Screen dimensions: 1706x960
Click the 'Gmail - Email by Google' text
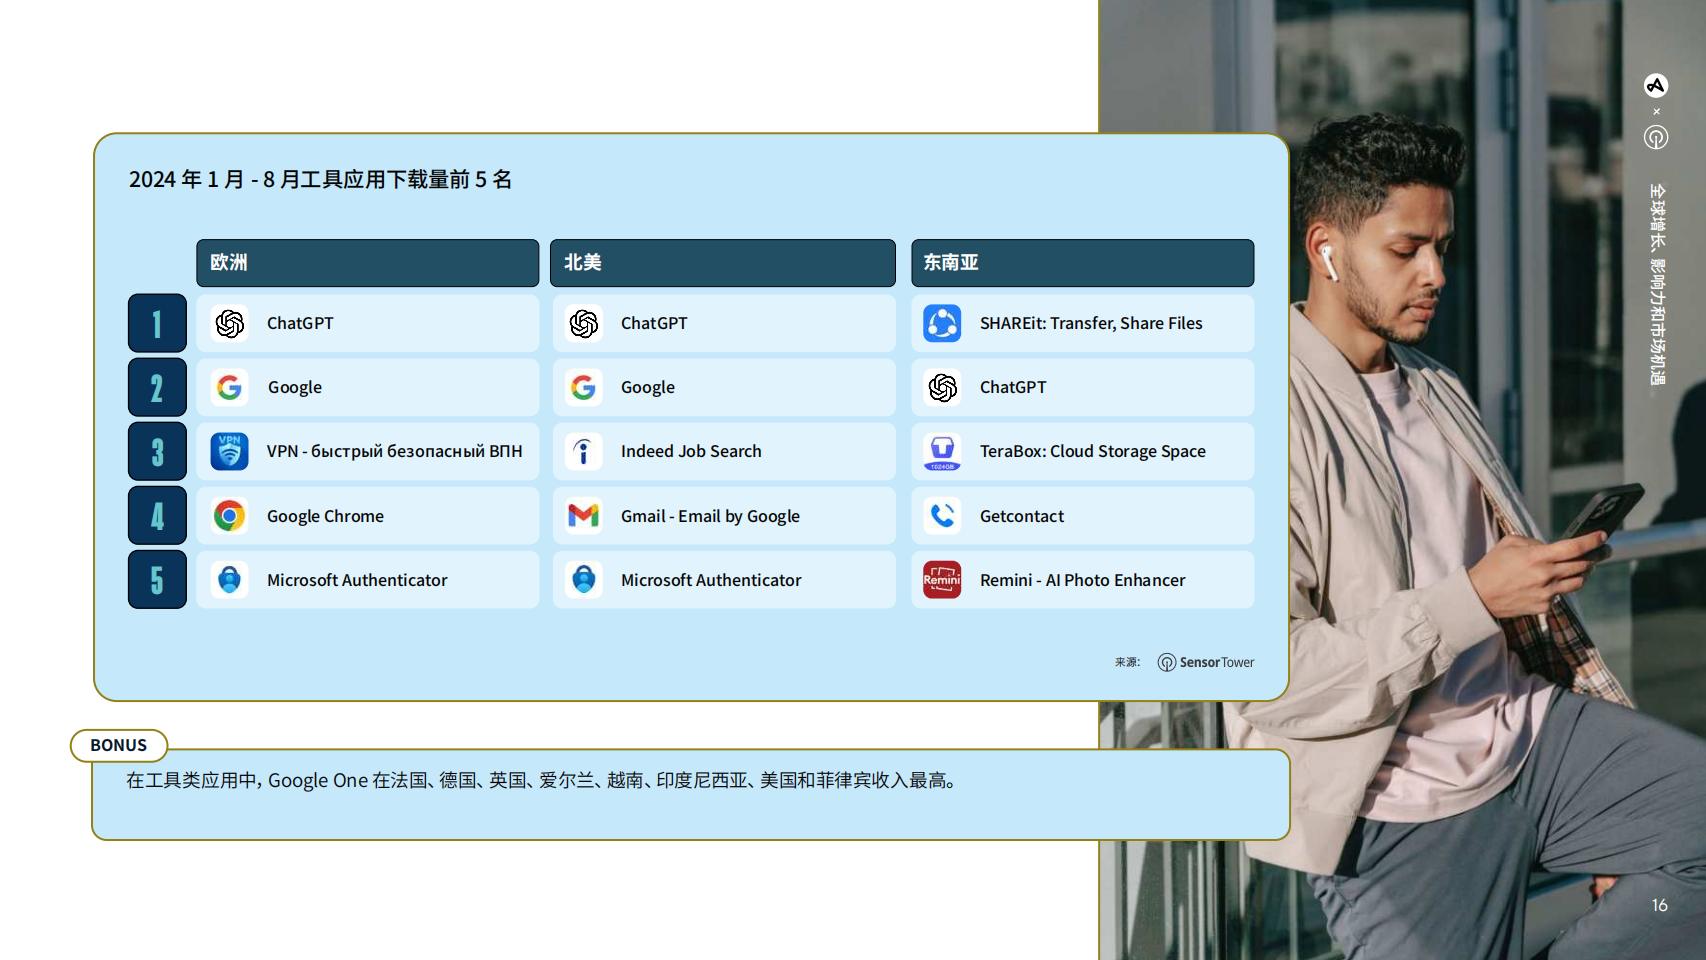coord(710,516)
